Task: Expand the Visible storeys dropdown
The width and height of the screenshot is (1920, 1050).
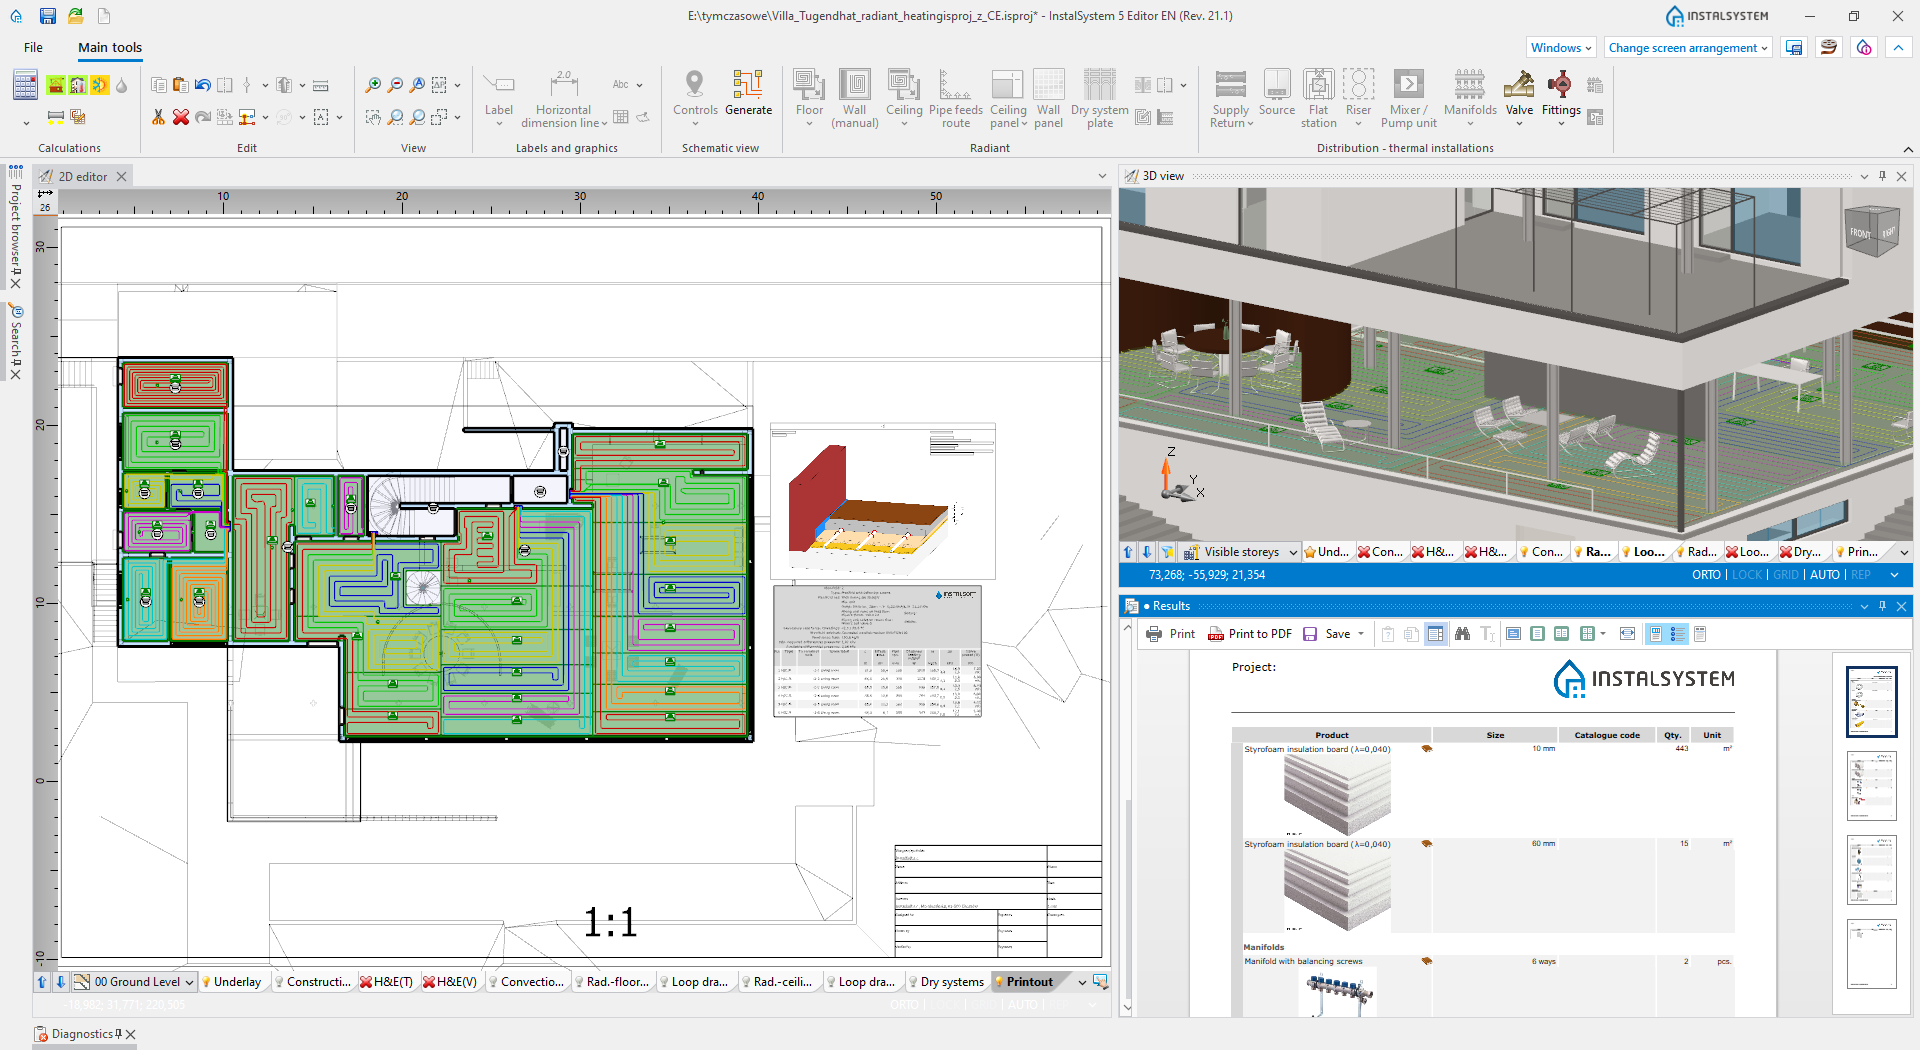Action: click(x=1293, y=552)
